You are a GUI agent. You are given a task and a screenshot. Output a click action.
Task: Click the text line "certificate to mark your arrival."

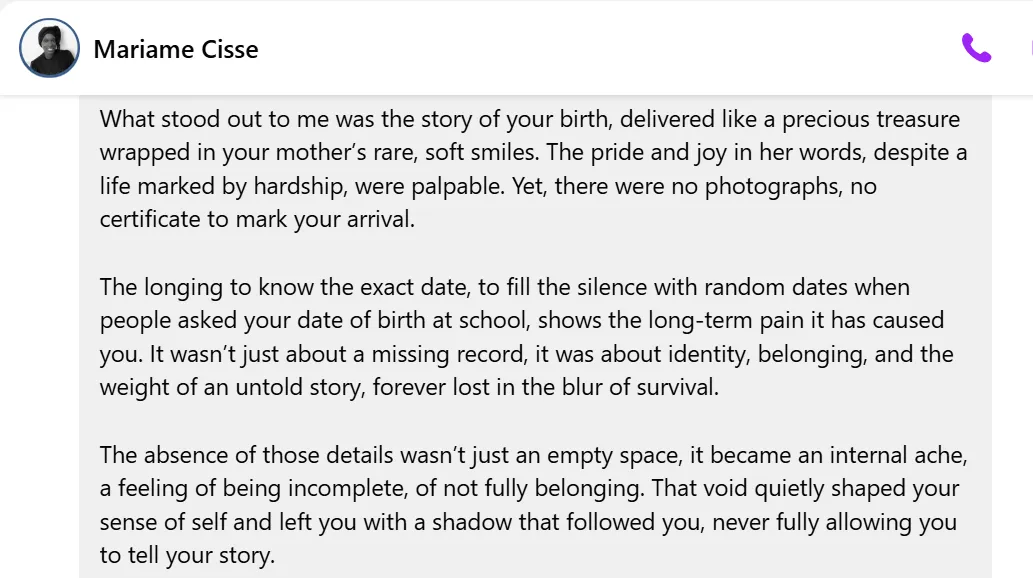click(x=257, y=219)
